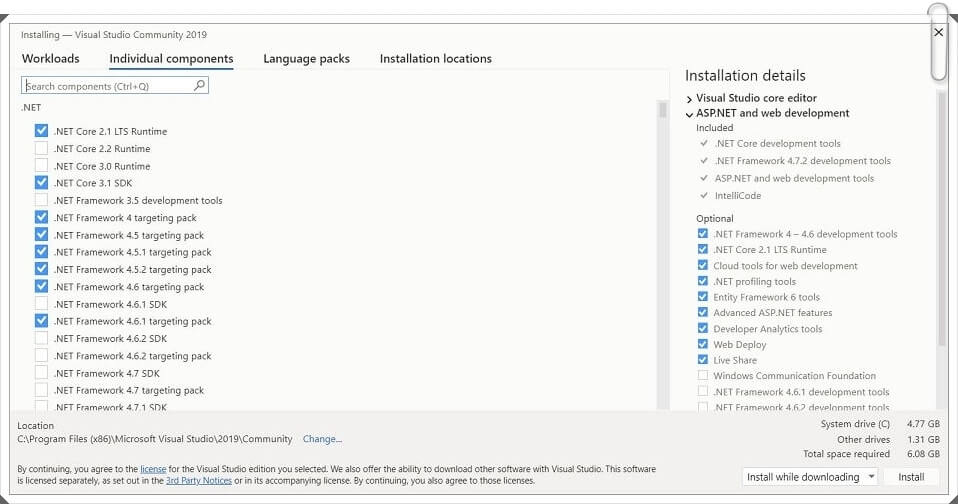Open the Individual components tab
This screenshot has width=958, height=504.
tap(171, 59)
